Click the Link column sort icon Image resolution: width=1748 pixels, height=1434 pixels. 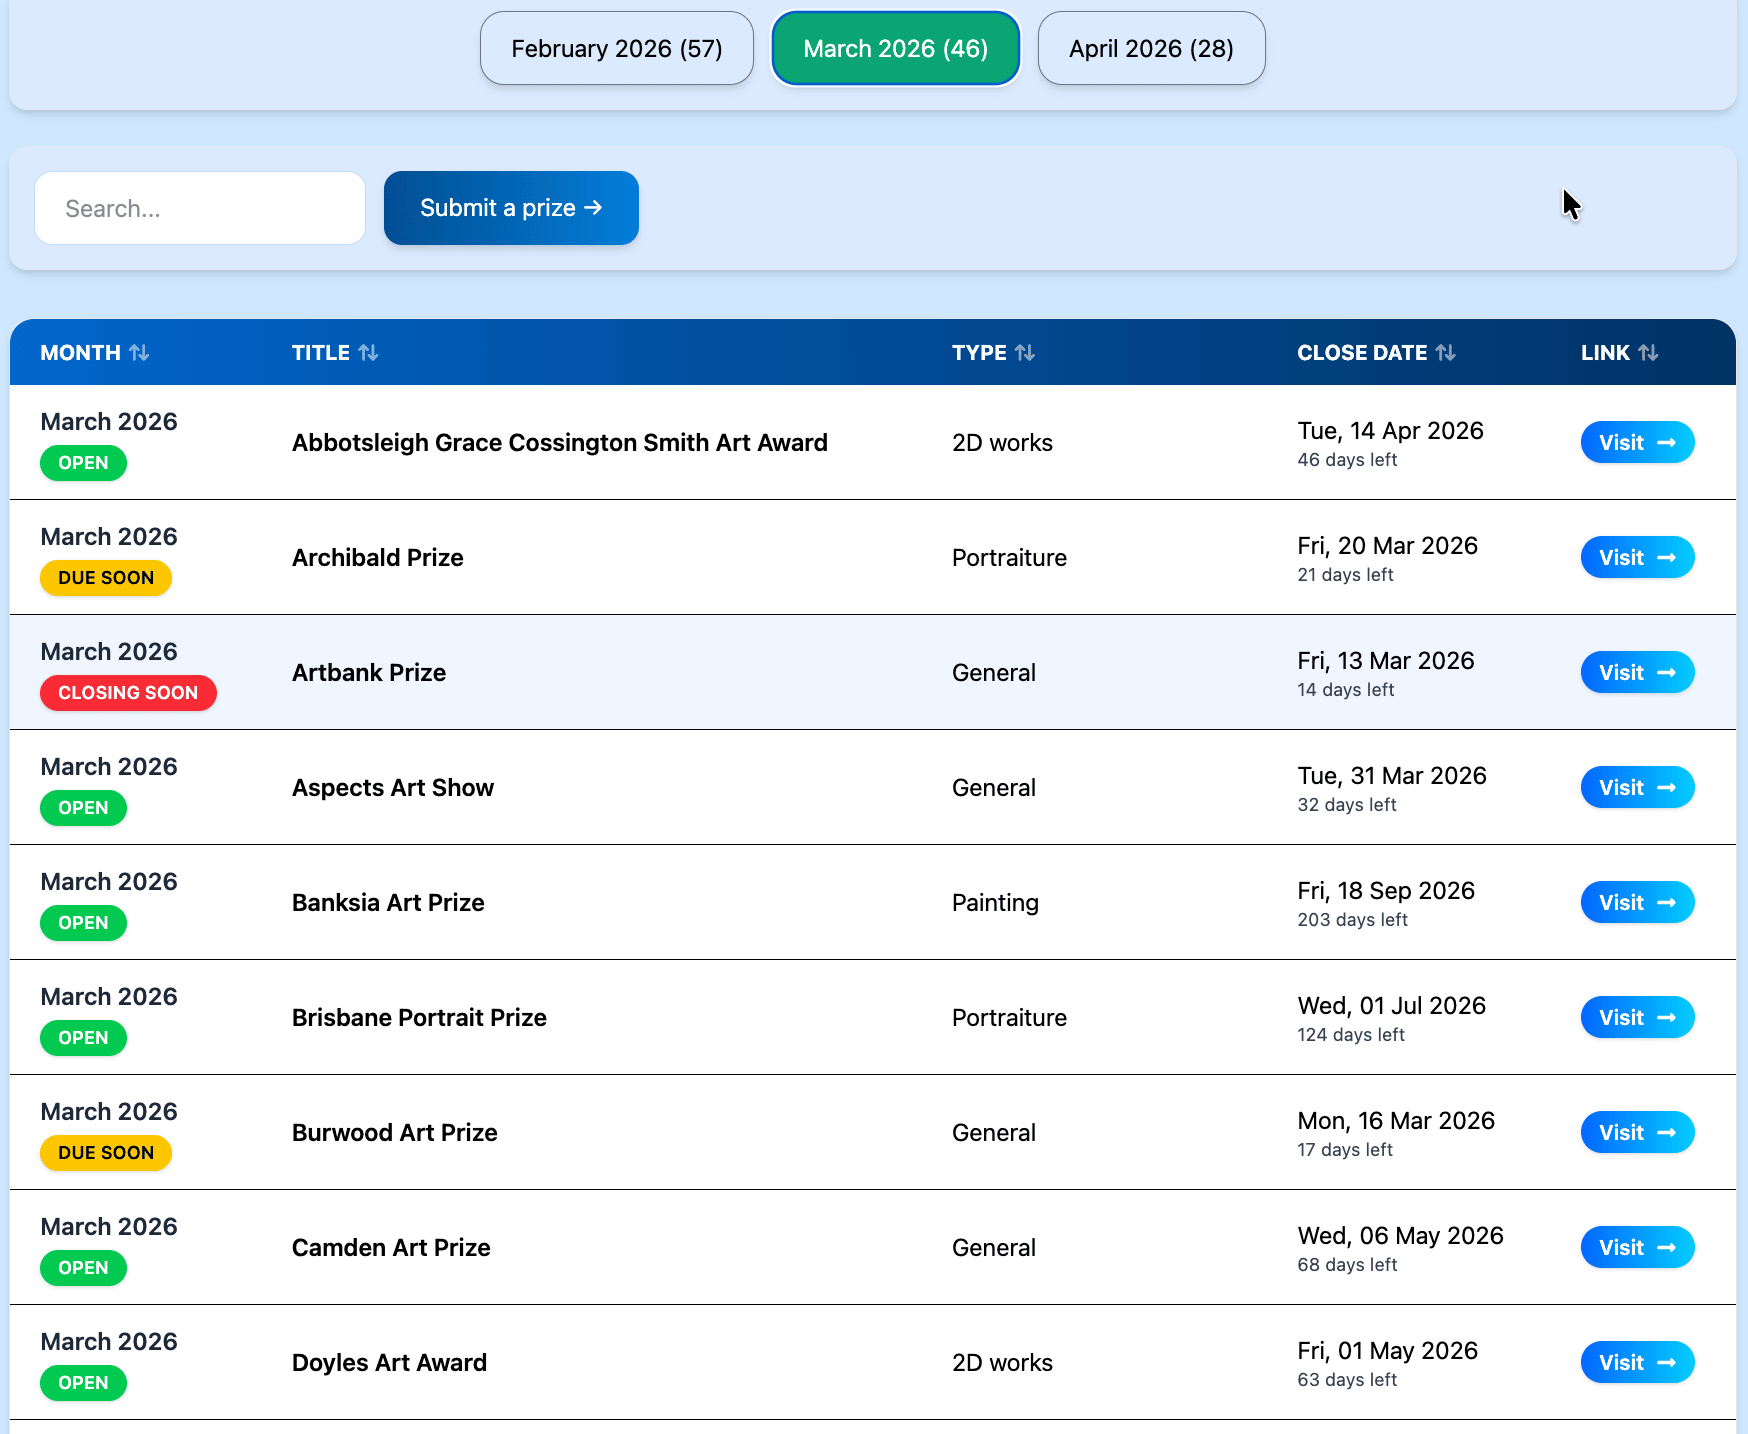click(x=1648, y=353)
